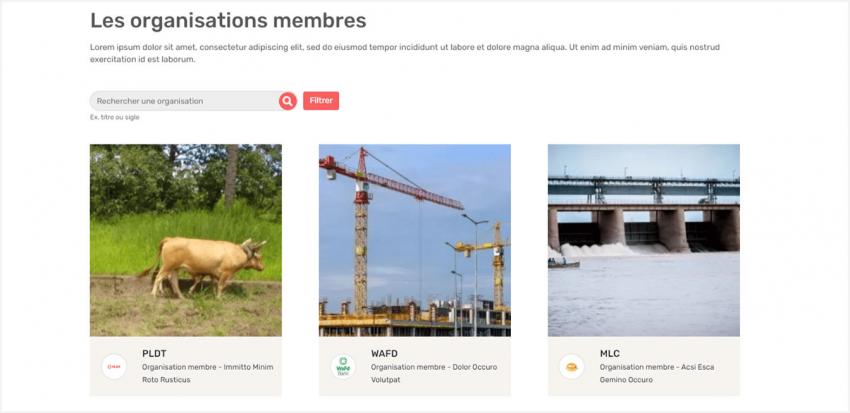Open the PLDT organisation title link
The width and height of the screenshot is (850, 413).
pyautogui.click(x=154, y=353)
